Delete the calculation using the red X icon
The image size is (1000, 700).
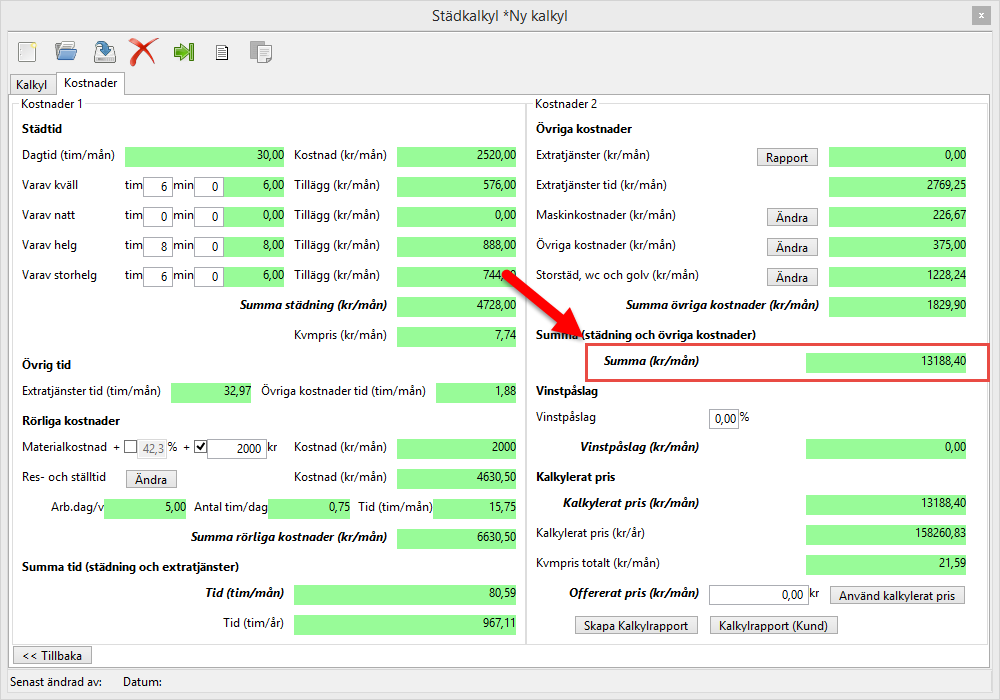click(143, 51)
